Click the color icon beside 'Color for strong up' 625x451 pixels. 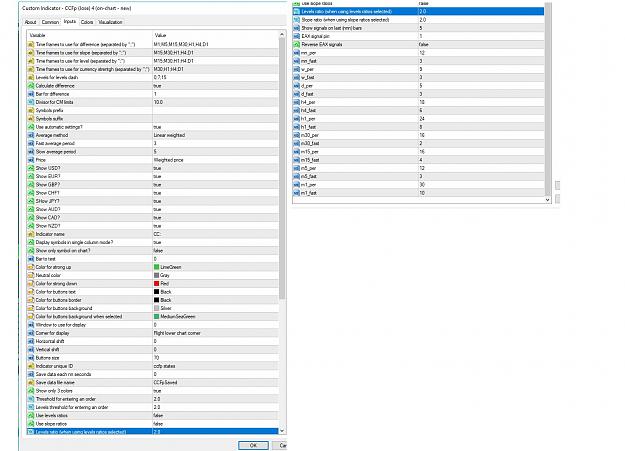[31, 267]
